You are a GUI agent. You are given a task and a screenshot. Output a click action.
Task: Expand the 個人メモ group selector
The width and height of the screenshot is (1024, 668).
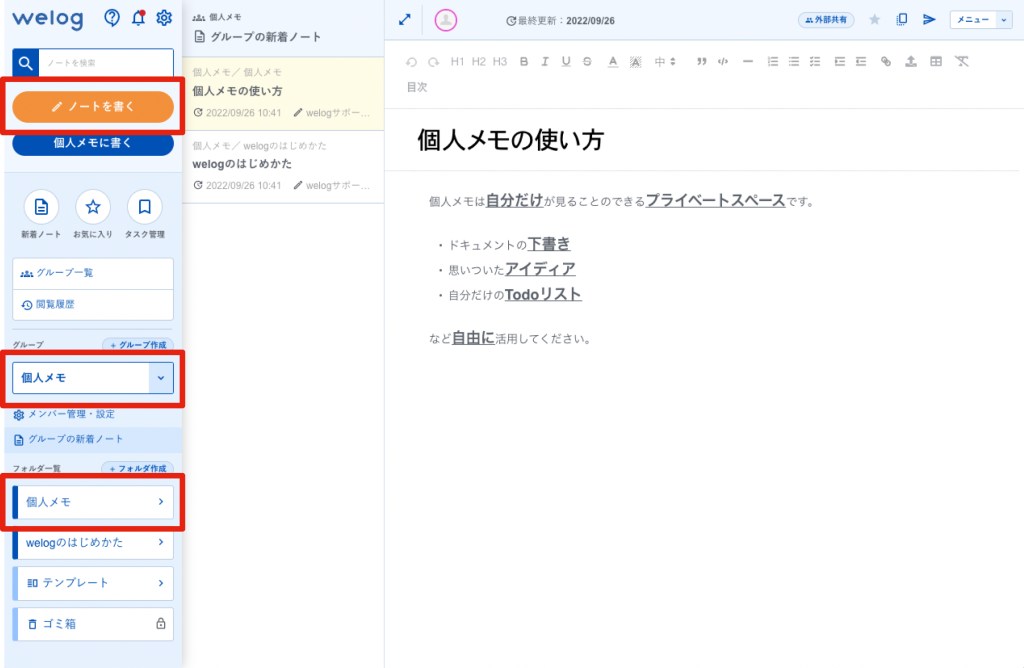click(x=160, y=378)
